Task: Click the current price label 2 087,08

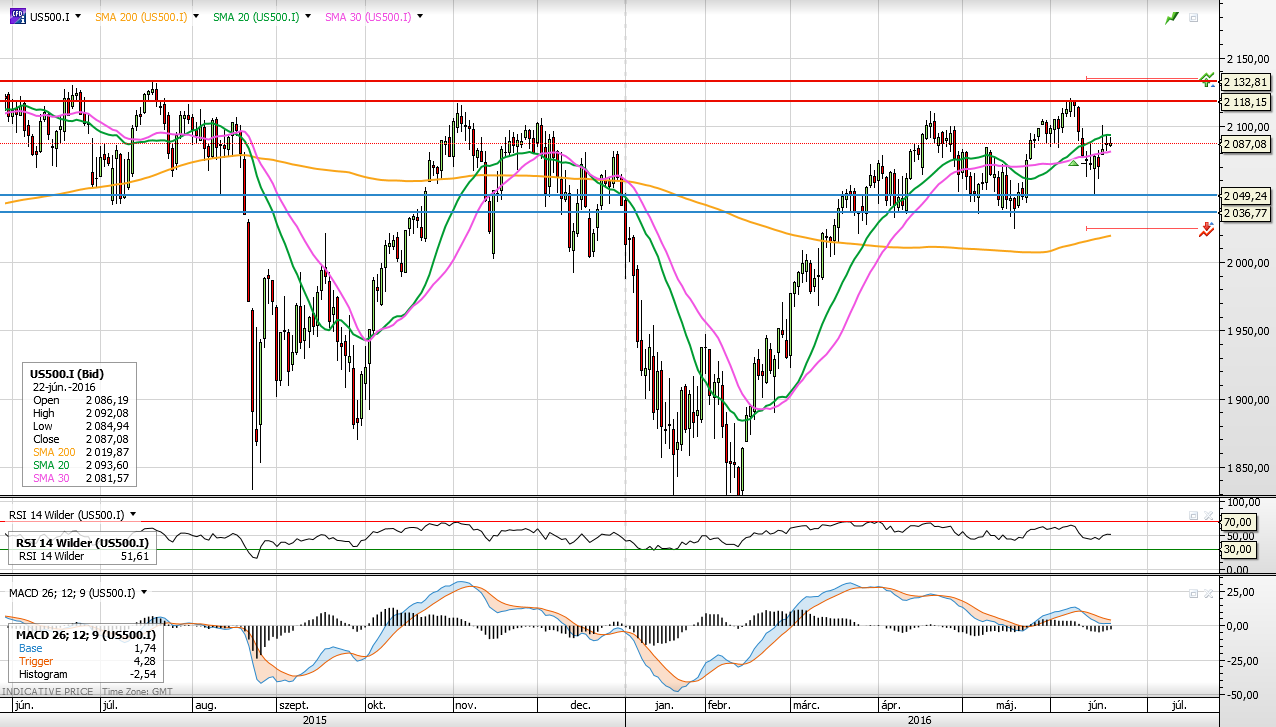Action: click(x=1248, y=144)
